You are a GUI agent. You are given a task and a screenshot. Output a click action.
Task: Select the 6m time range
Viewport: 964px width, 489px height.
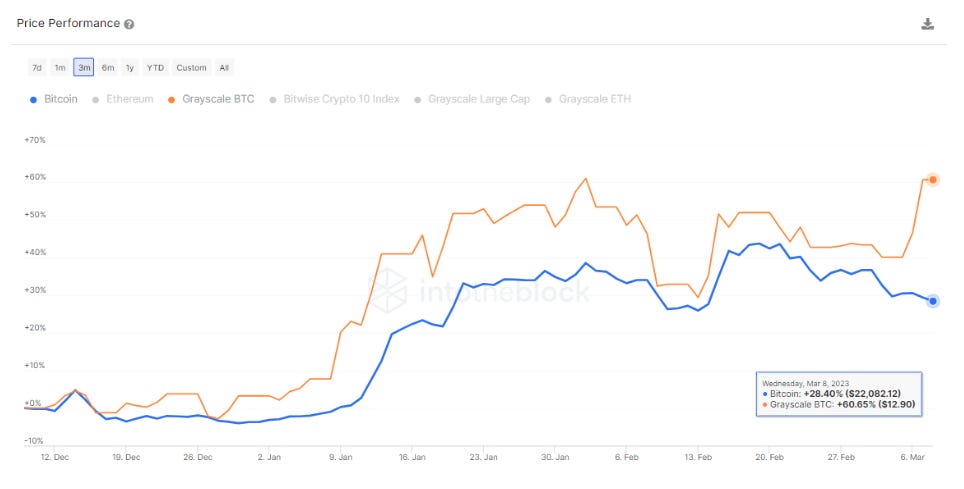click(x=108, y=68)
